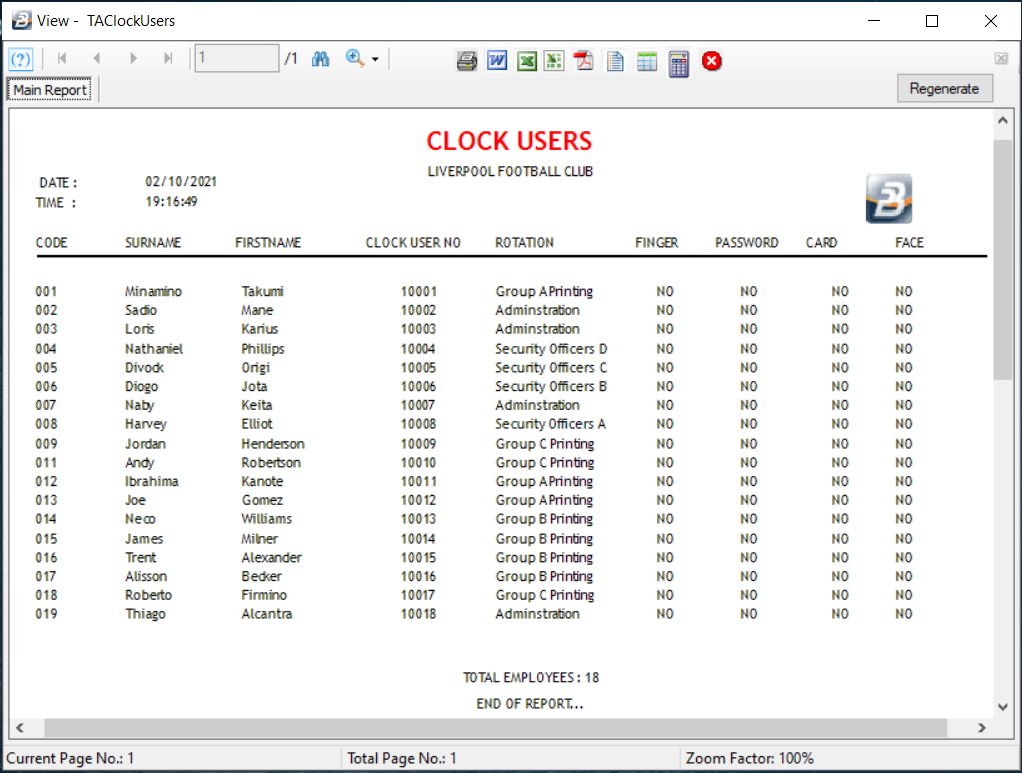This screenshot has height=773, width=1022.
Task: Open the help question mark icon
Action: (21, 60)
